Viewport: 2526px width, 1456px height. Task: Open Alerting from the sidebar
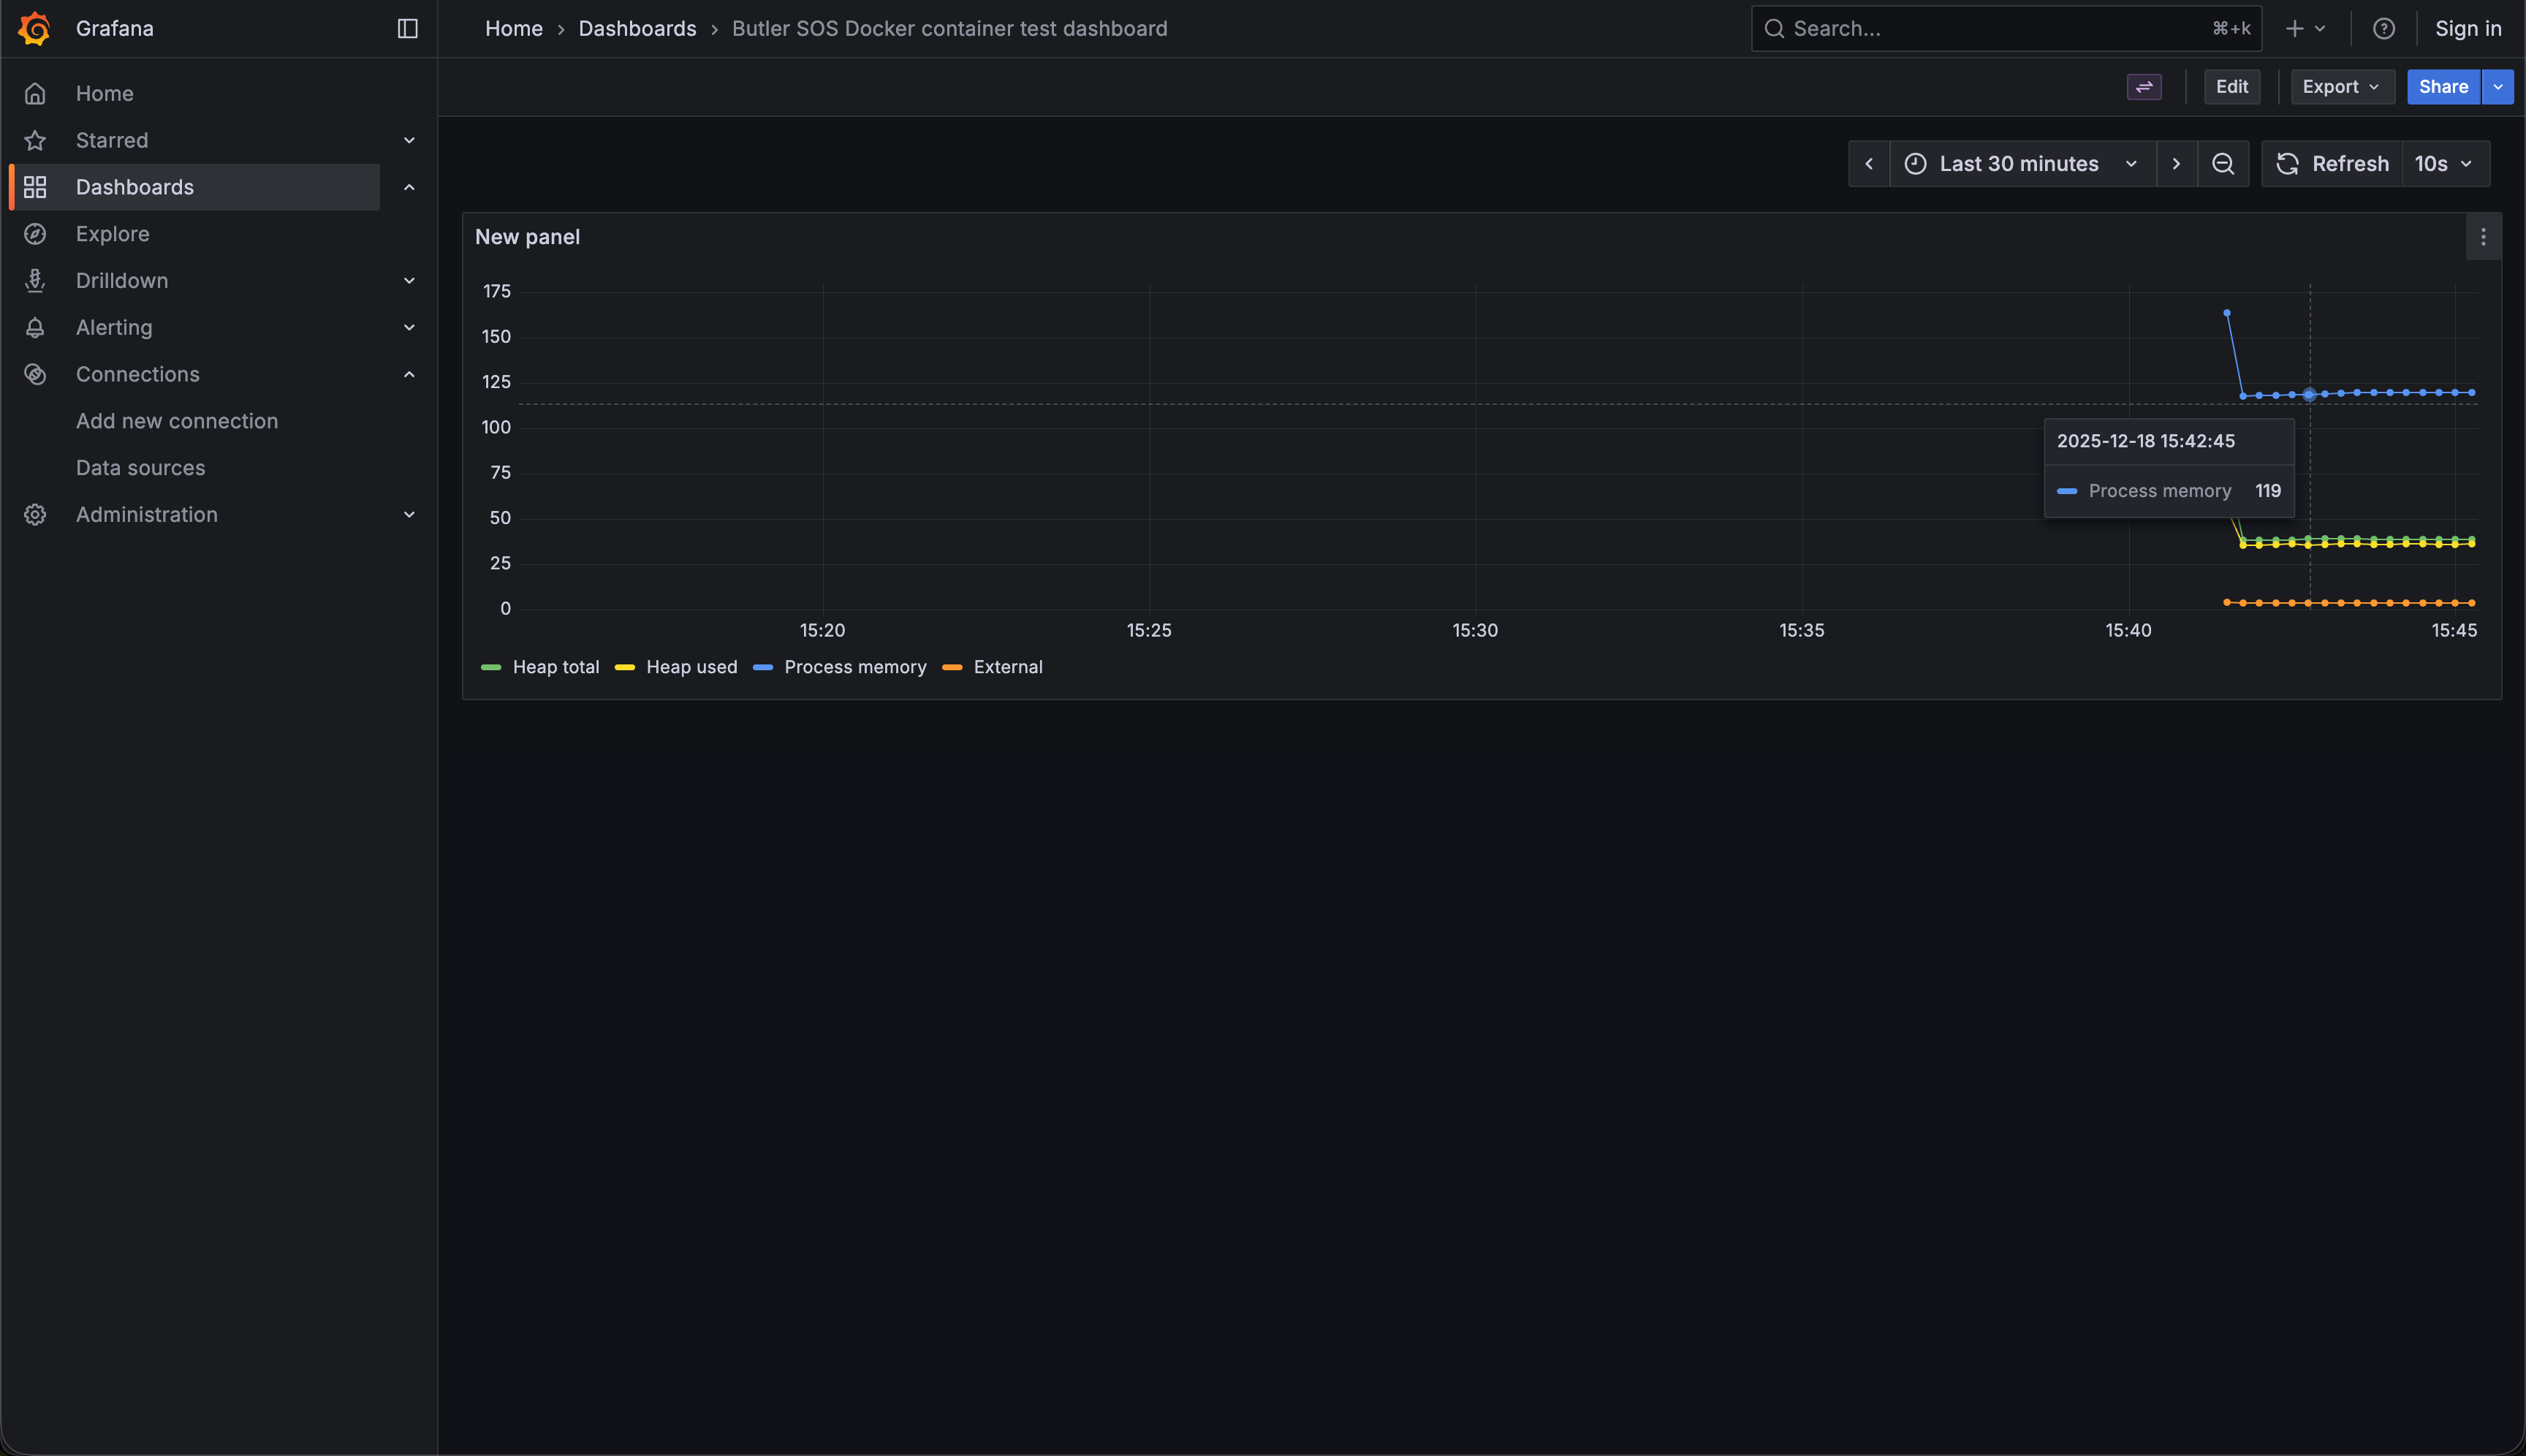pyautogui.click(x=113, y=327)
